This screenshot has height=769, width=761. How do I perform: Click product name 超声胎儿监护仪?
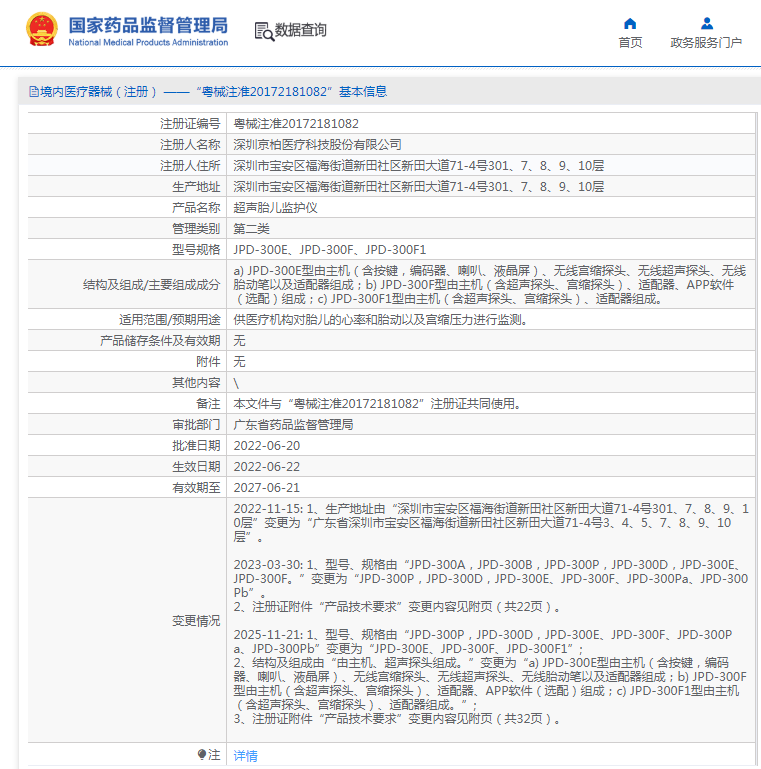275,208
